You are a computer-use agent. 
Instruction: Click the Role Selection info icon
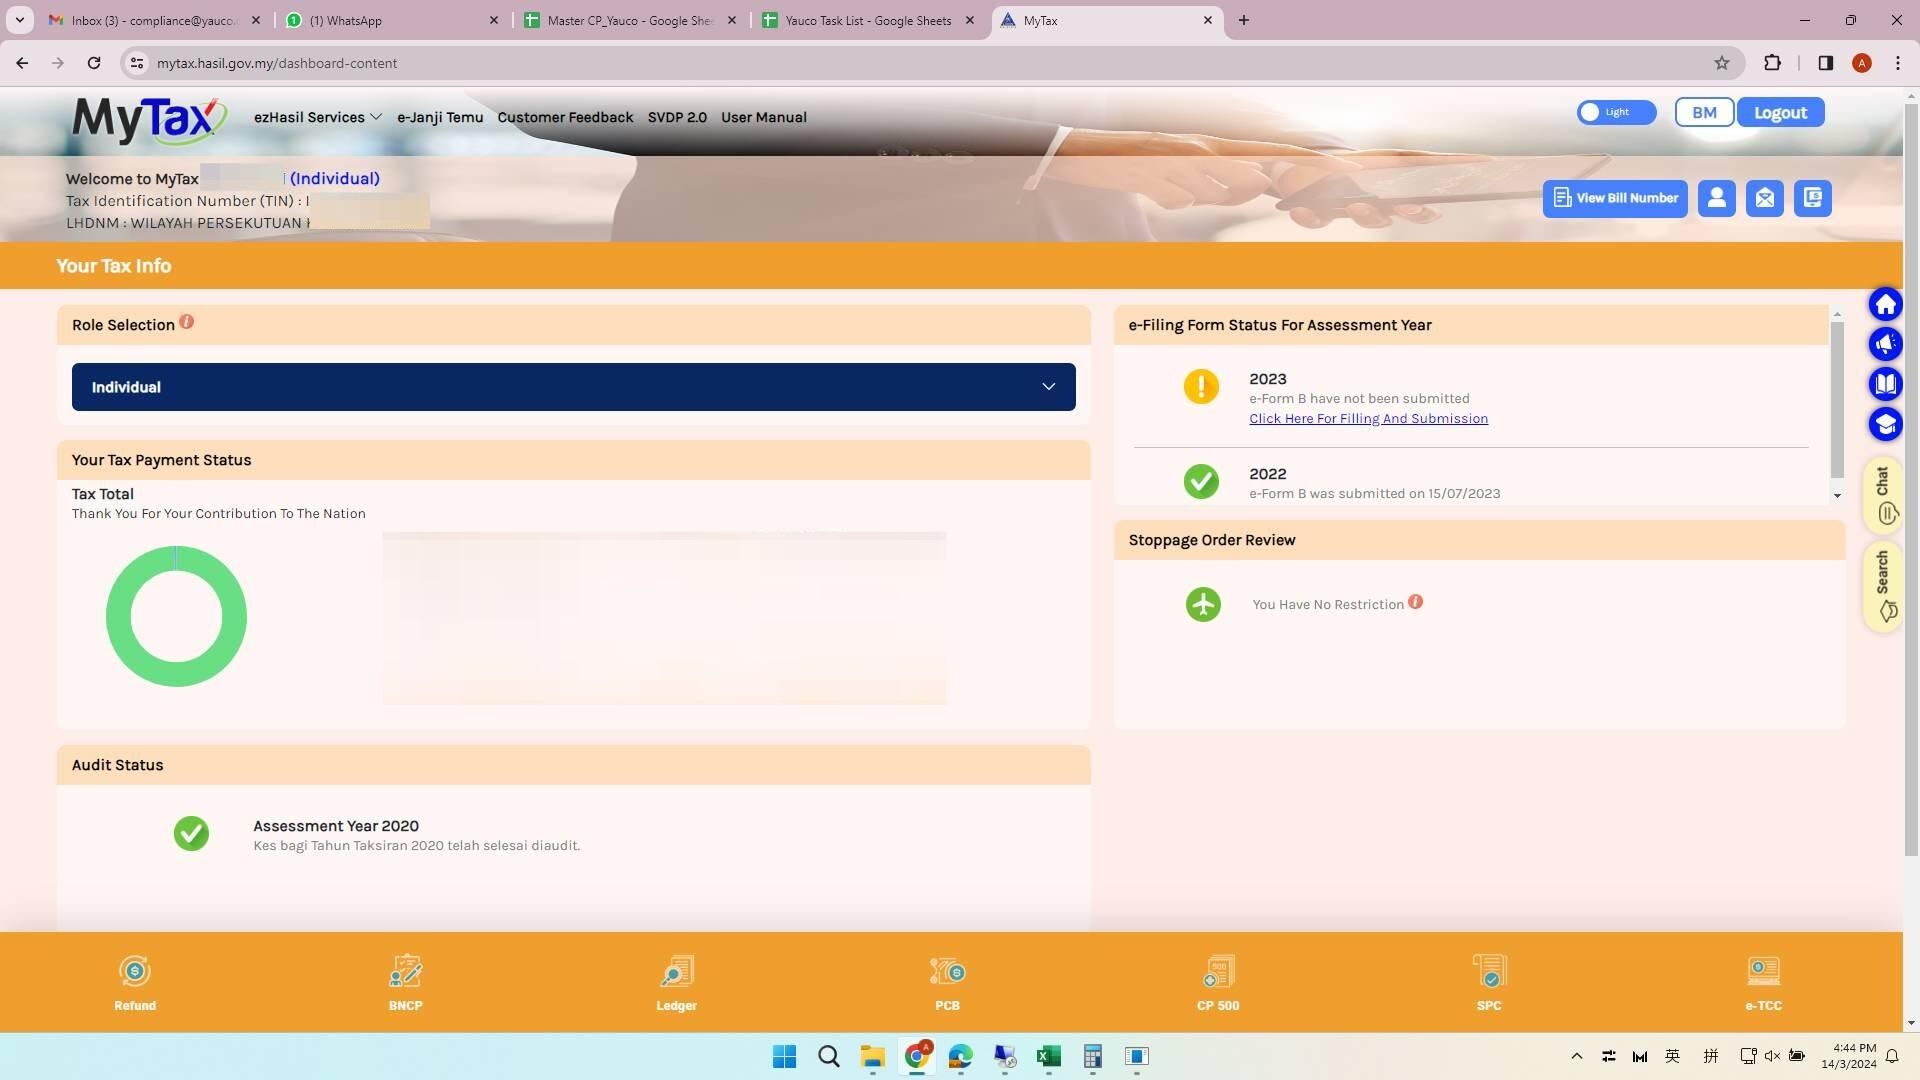point(187,322)
